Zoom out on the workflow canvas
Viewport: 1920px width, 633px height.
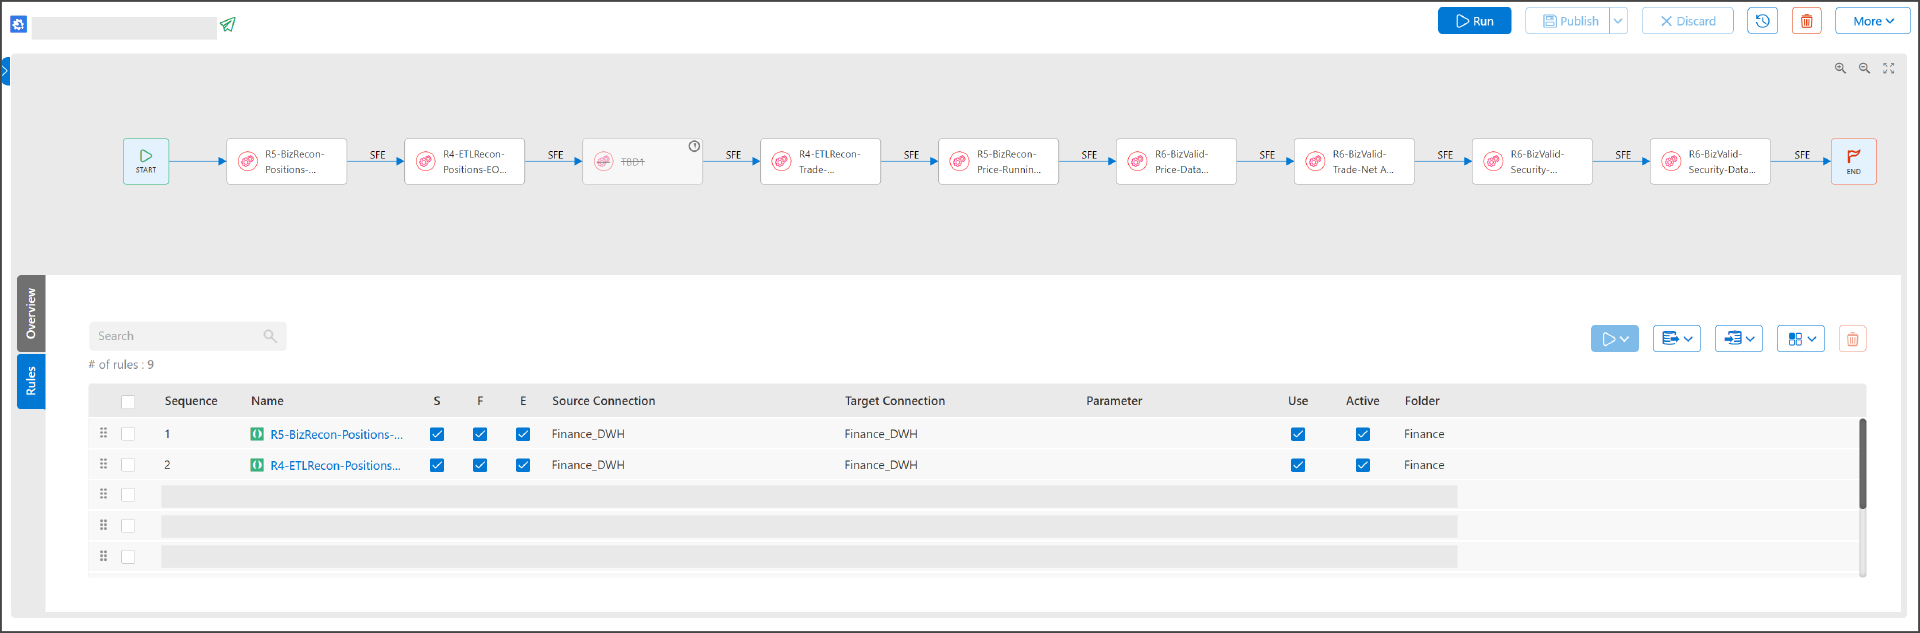click(1864, 68)
